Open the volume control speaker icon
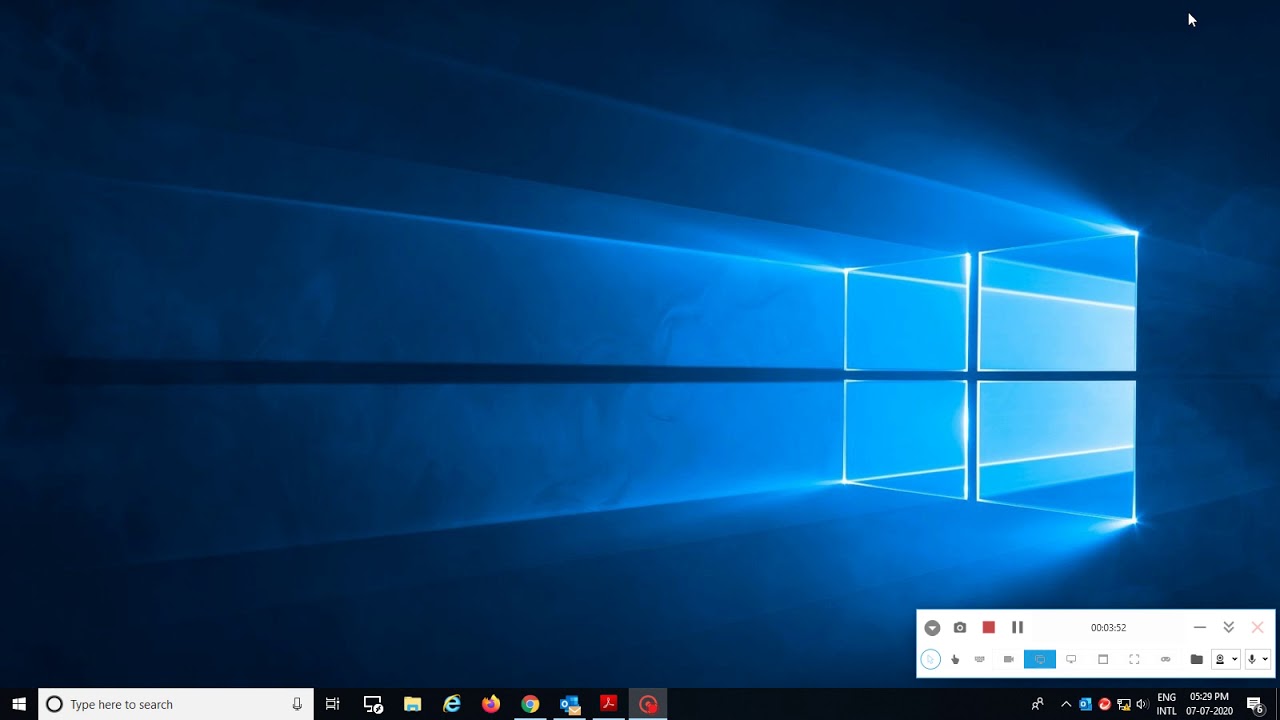Viewport: 1280px width, 720px height. 1142,704
